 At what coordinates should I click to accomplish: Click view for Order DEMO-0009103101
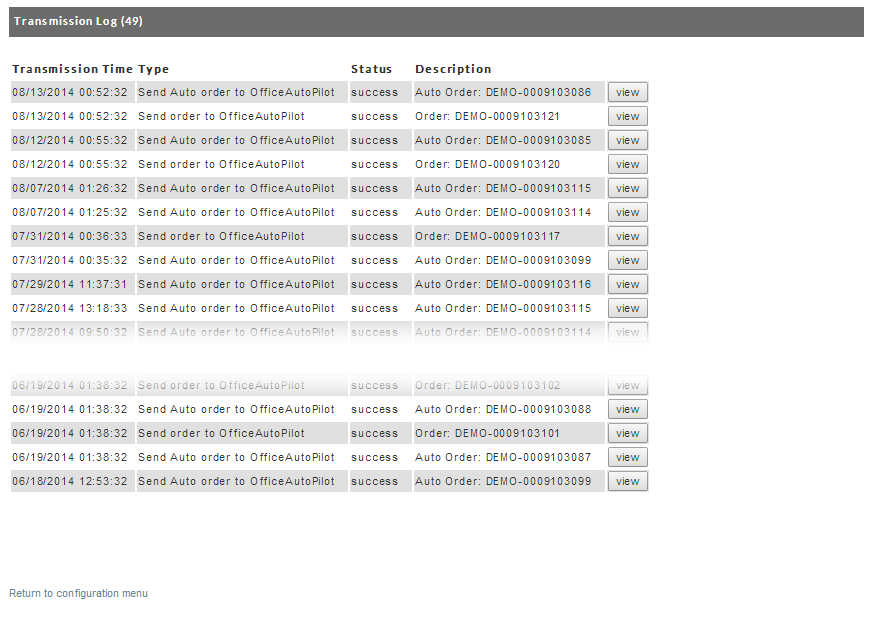pos(627,433)
